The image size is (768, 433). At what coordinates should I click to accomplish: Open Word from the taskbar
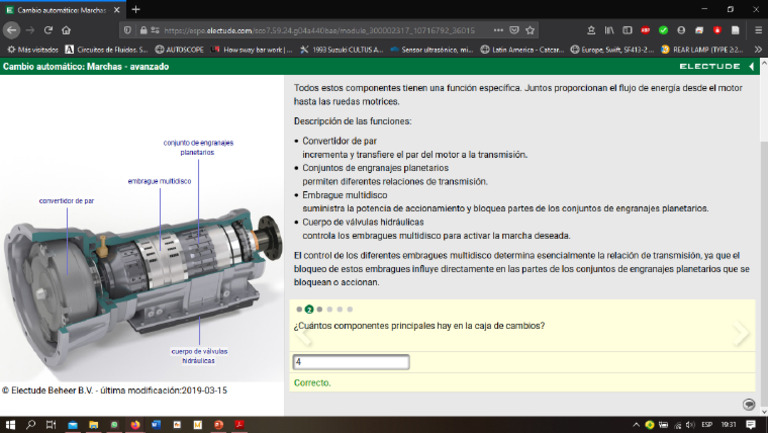click(156, 425)
